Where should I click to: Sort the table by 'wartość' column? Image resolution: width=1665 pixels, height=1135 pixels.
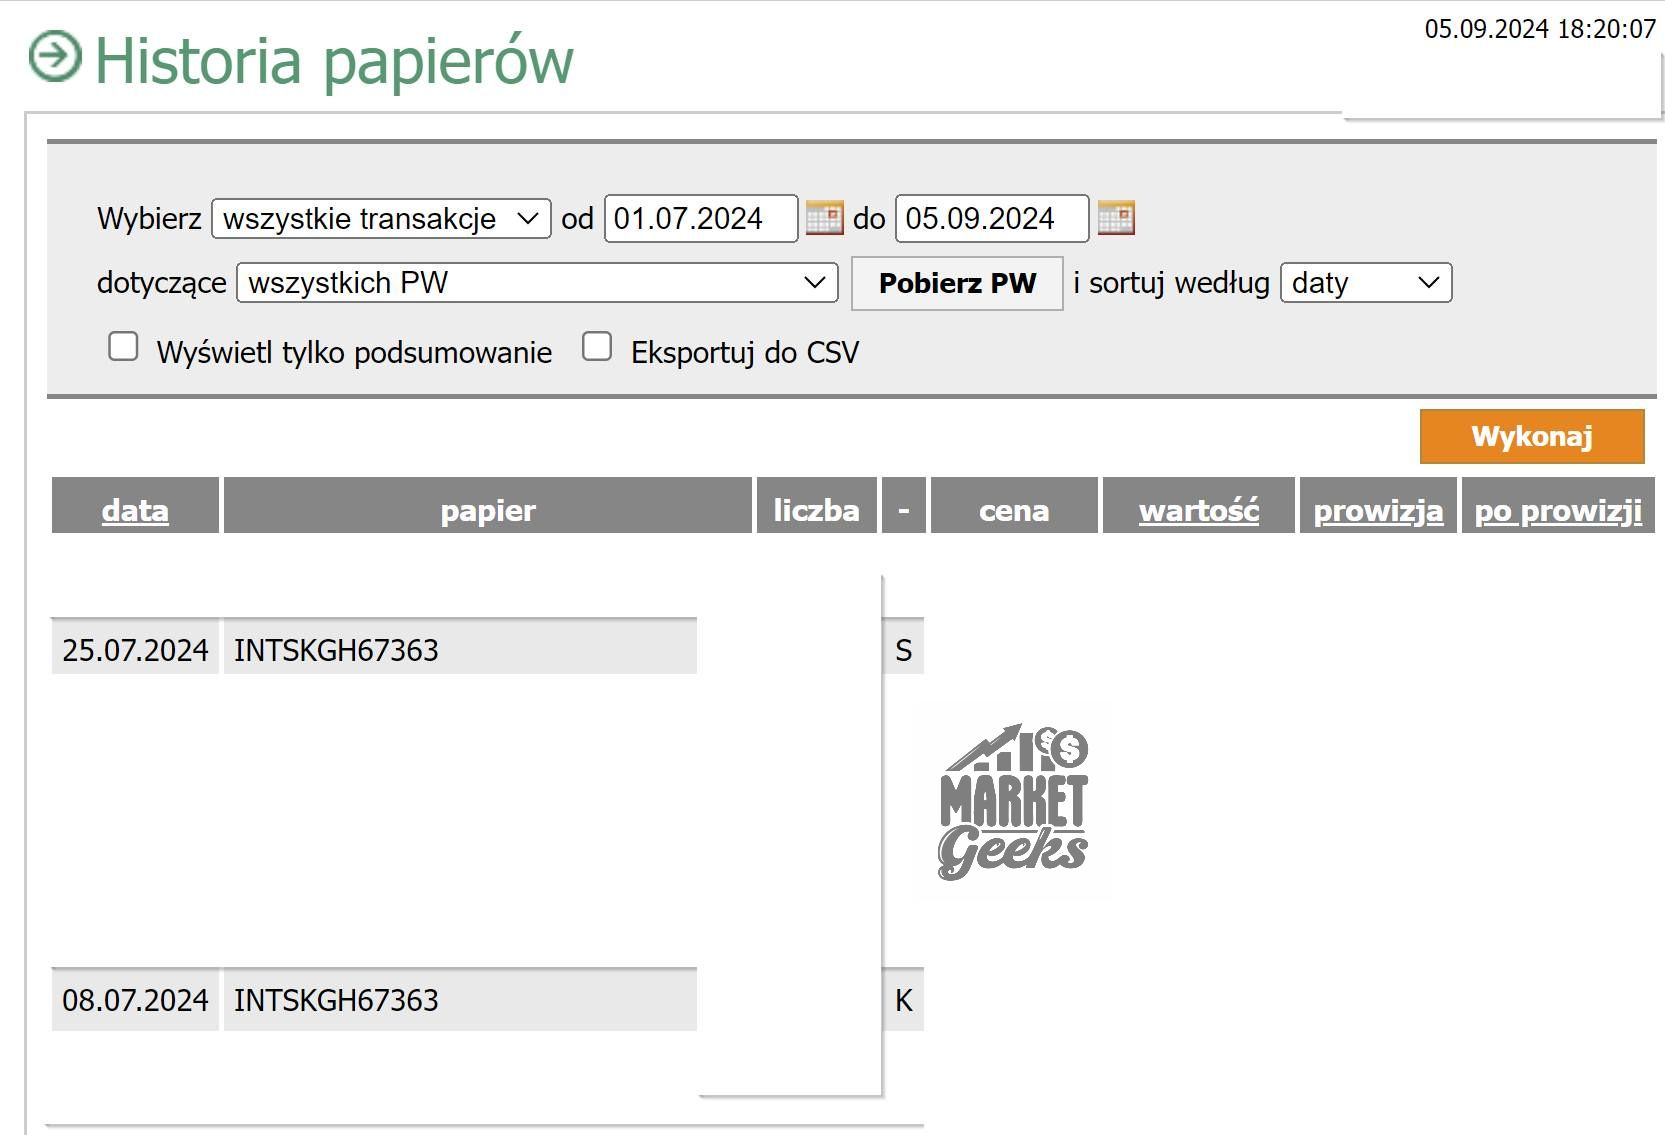[x=1198, y=511]
